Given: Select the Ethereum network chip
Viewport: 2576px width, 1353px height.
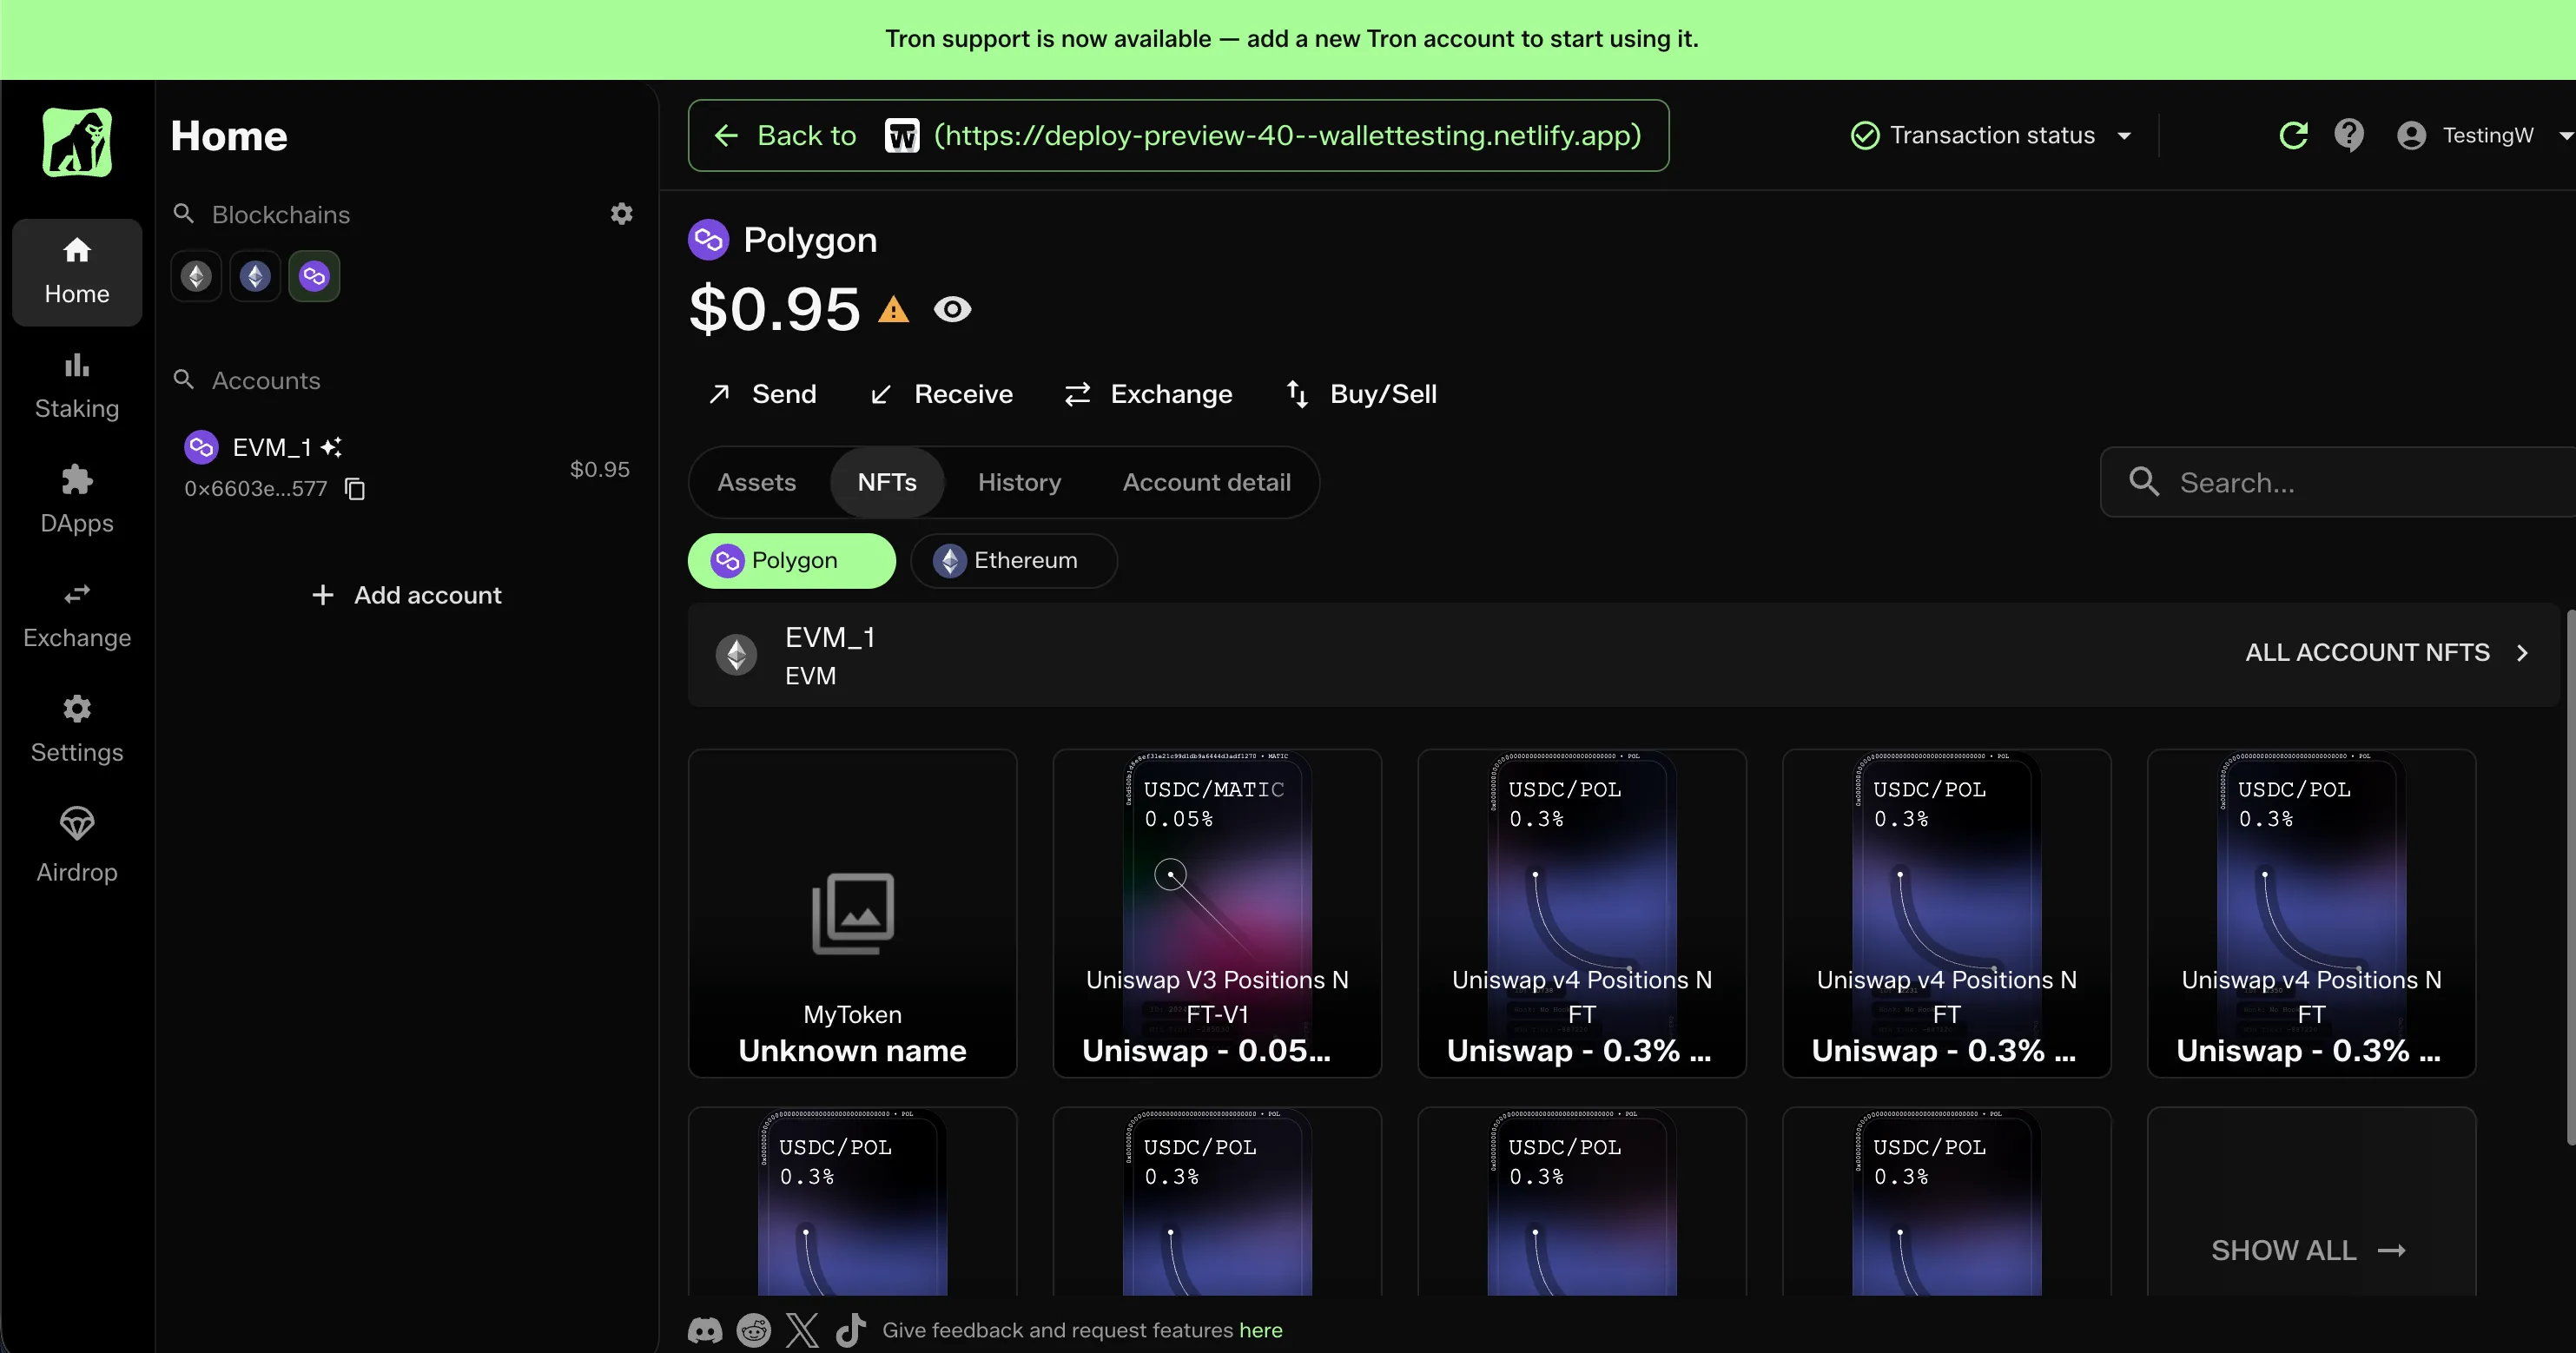Looking at the screenshot, I should [1014, 560].
